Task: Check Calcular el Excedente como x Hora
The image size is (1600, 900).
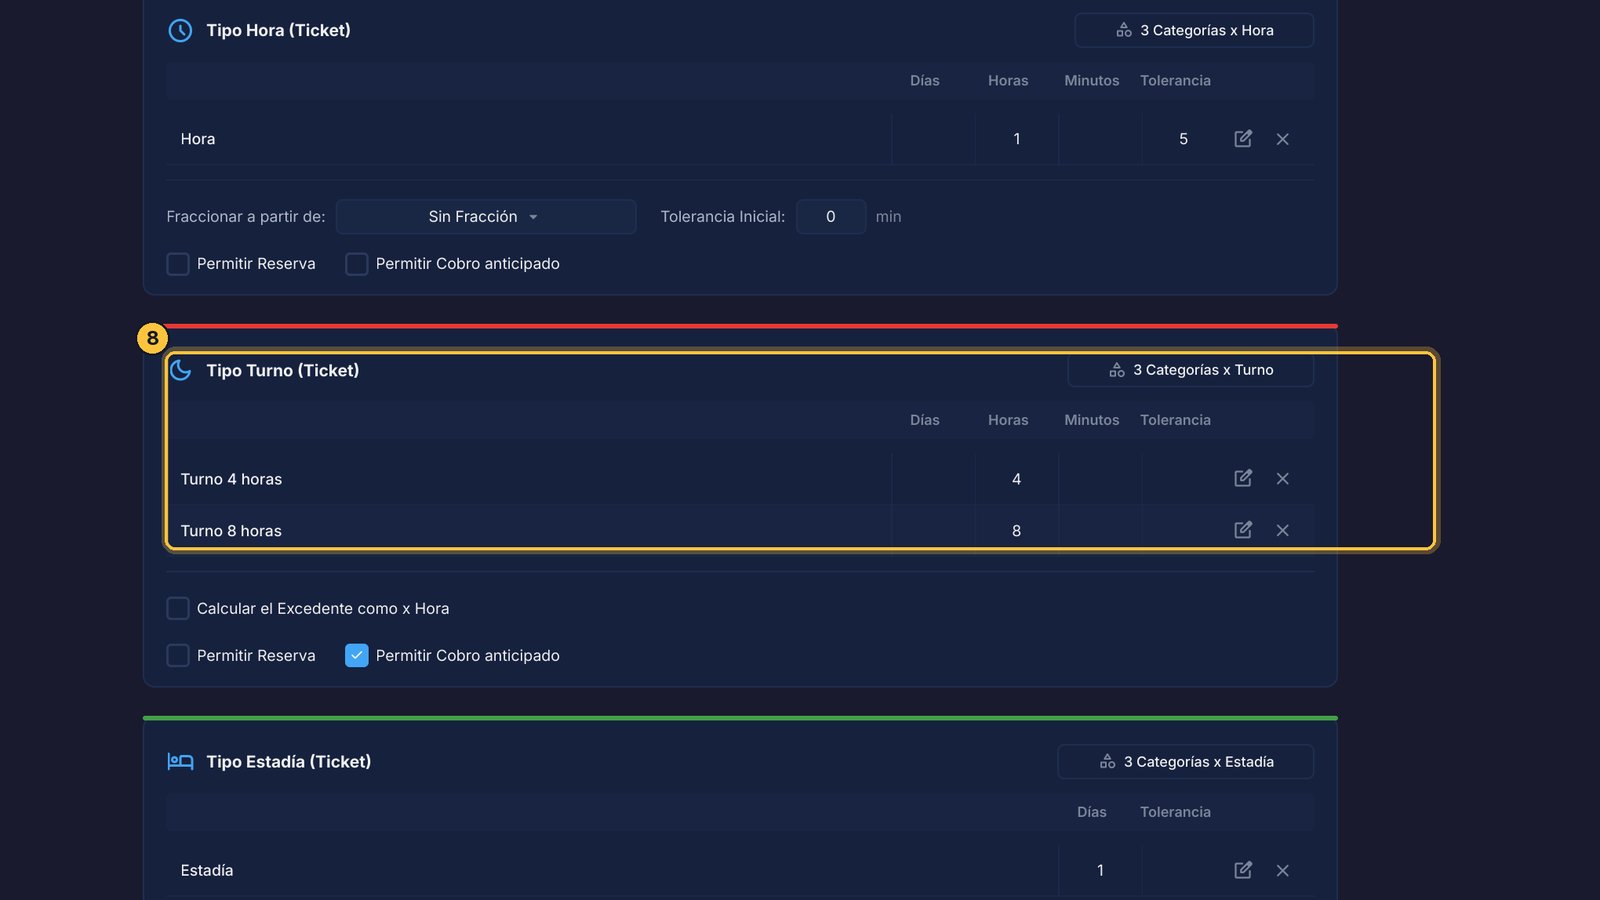Action: click(178, 608)
